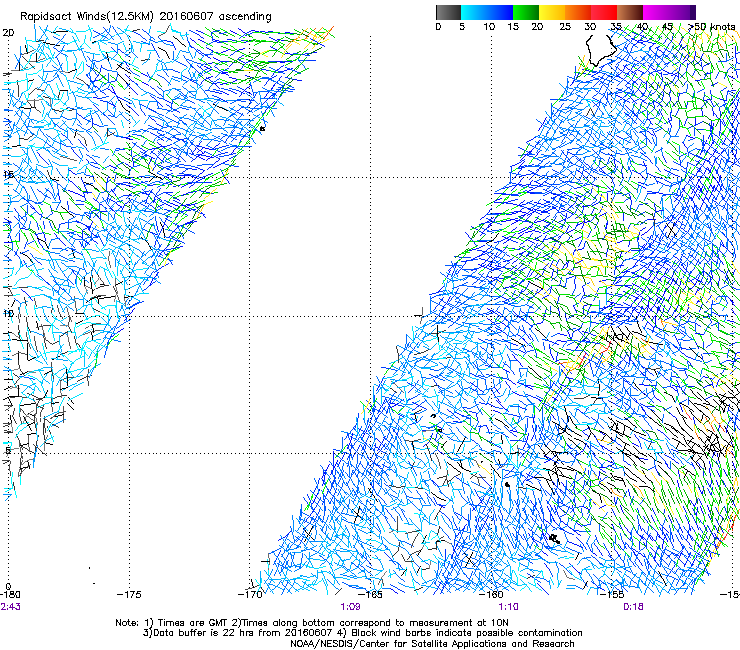Click the note 'Data buffer is 22 hrs from 20160607'
The height and width of the screenshot is (650, 740).
238,633
